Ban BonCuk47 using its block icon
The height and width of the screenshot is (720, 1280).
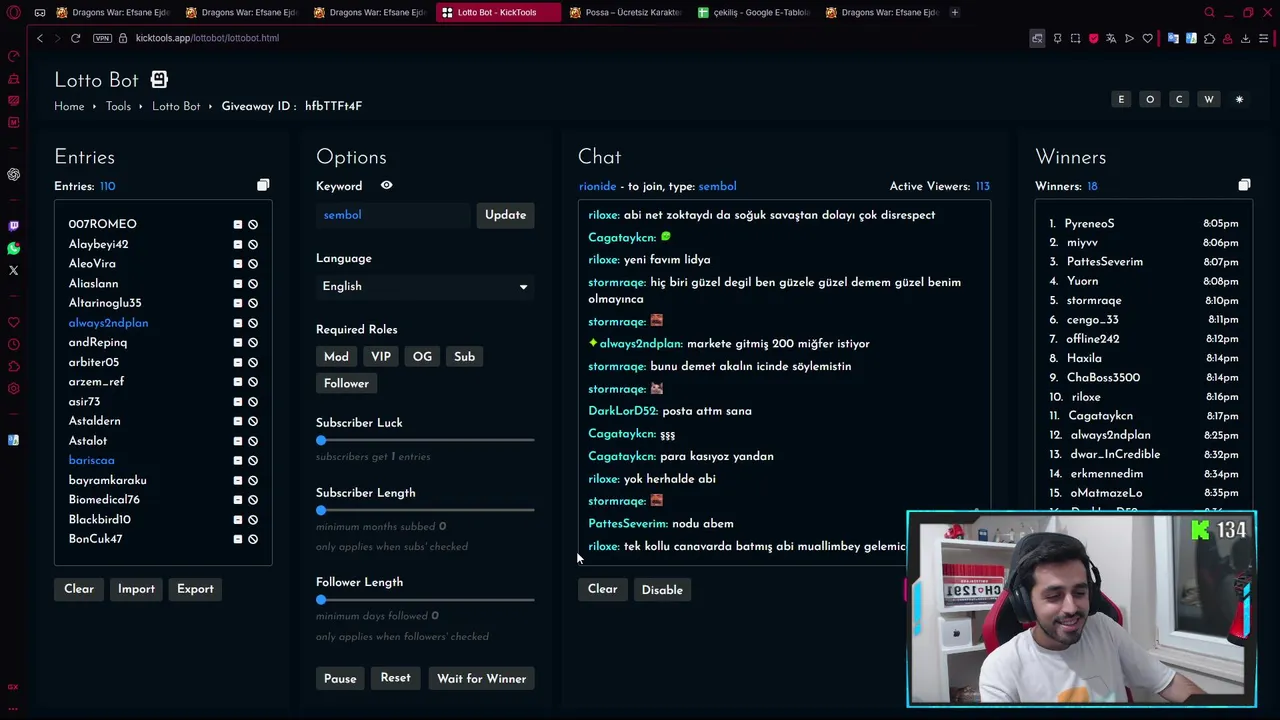point(253,539)
